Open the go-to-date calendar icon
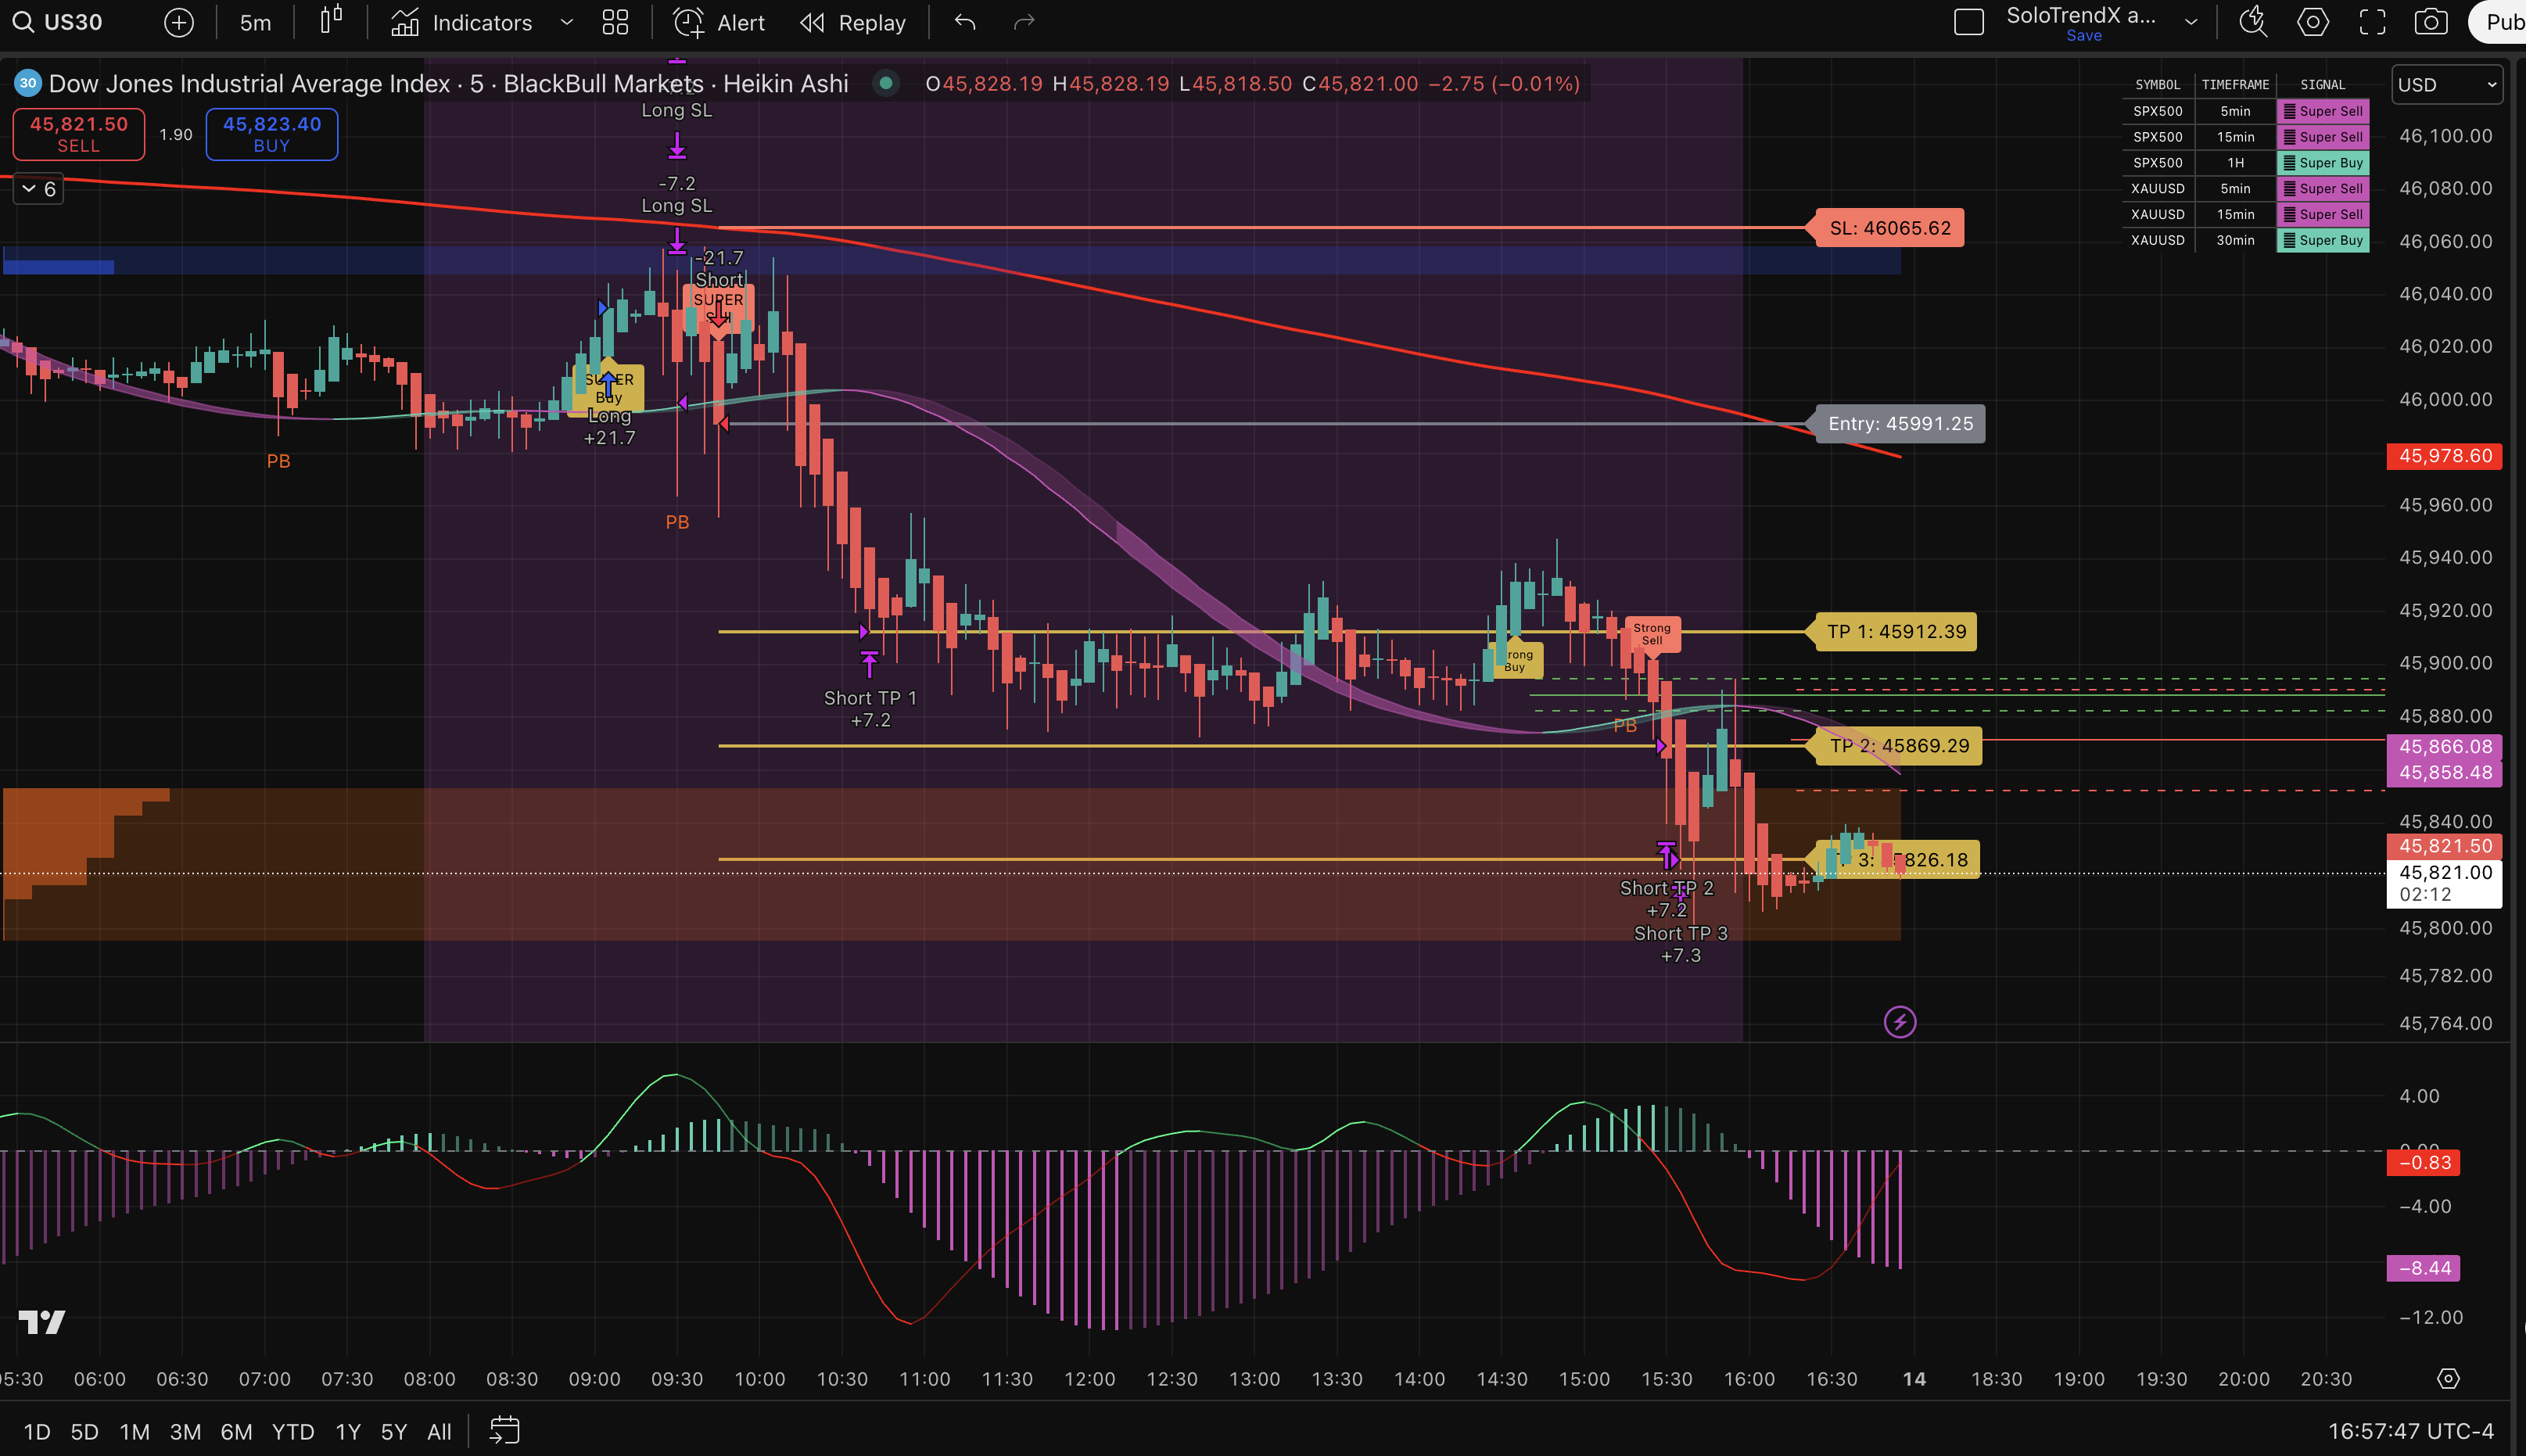The image size is (2526, 1456). [504, 1431]
